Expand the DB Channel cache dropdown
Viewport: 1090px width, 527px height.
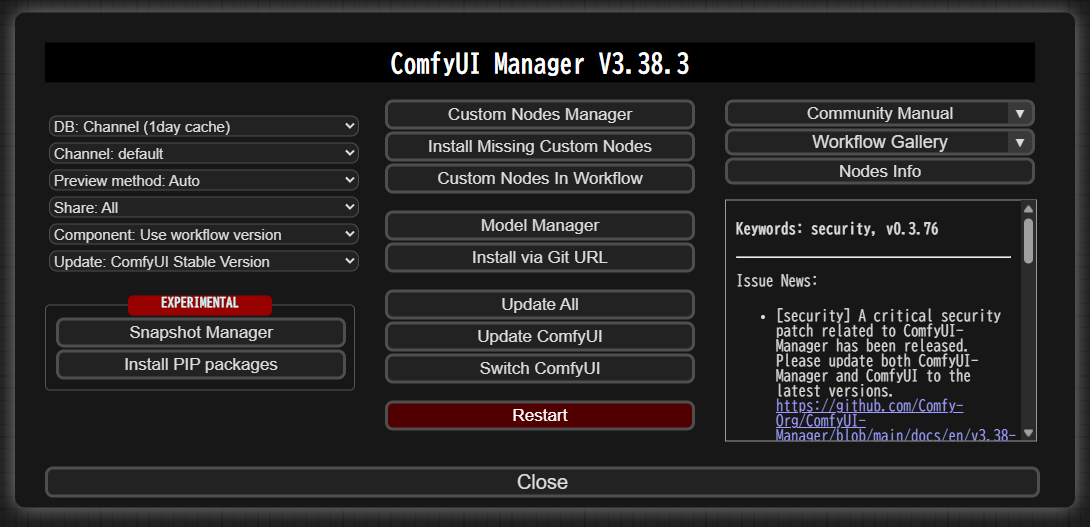point(204,126)
